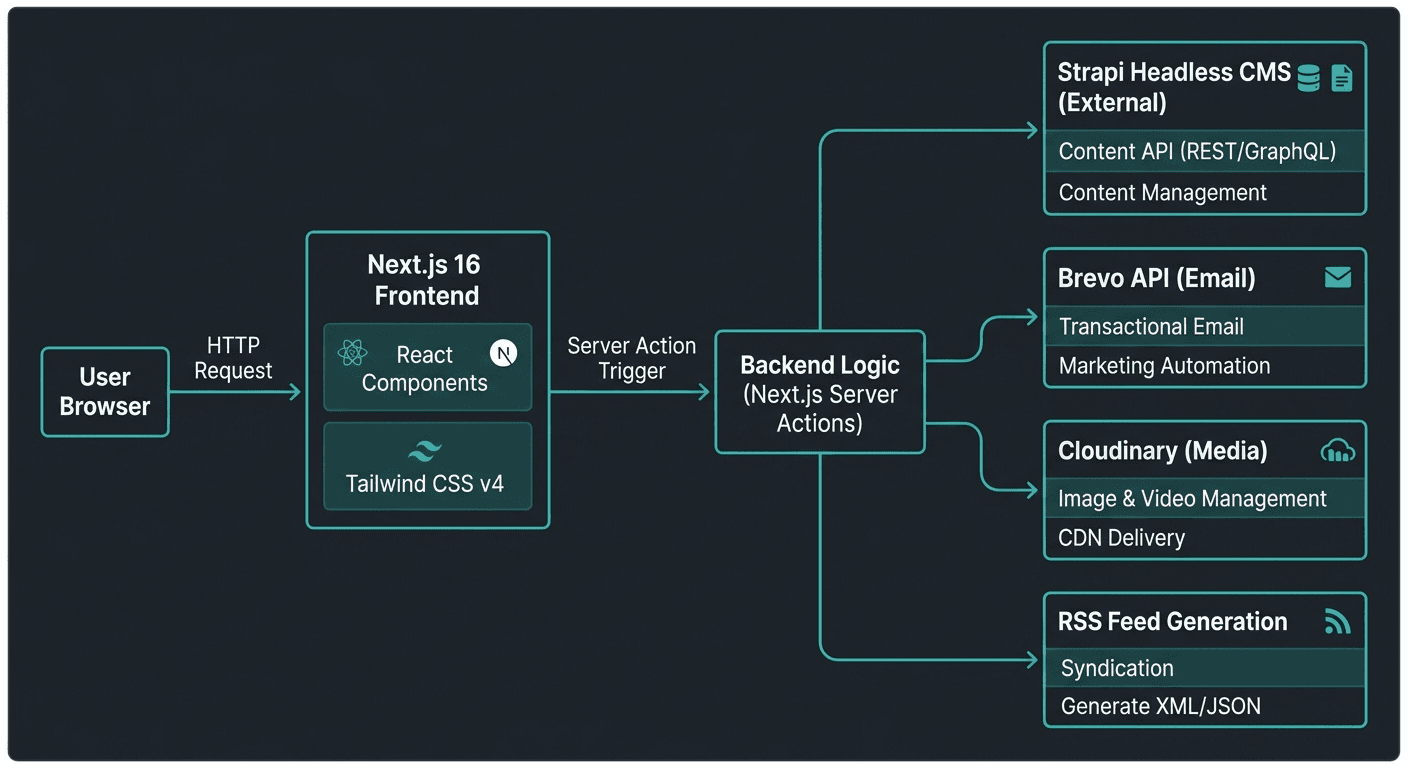This screenshot has width=1408, height=768.
Task: Select Content API (REST/GraphQL) row
Action: [1205, 152]
